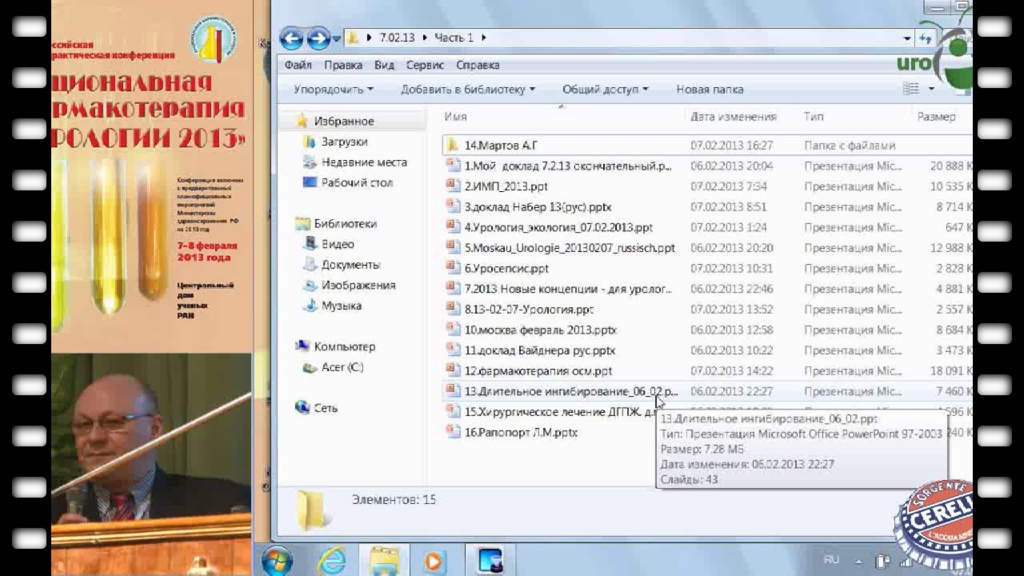Click the Windows Start button
Image resolution: width=1024 pixels, height=576 pixels.
click(277, 561)
